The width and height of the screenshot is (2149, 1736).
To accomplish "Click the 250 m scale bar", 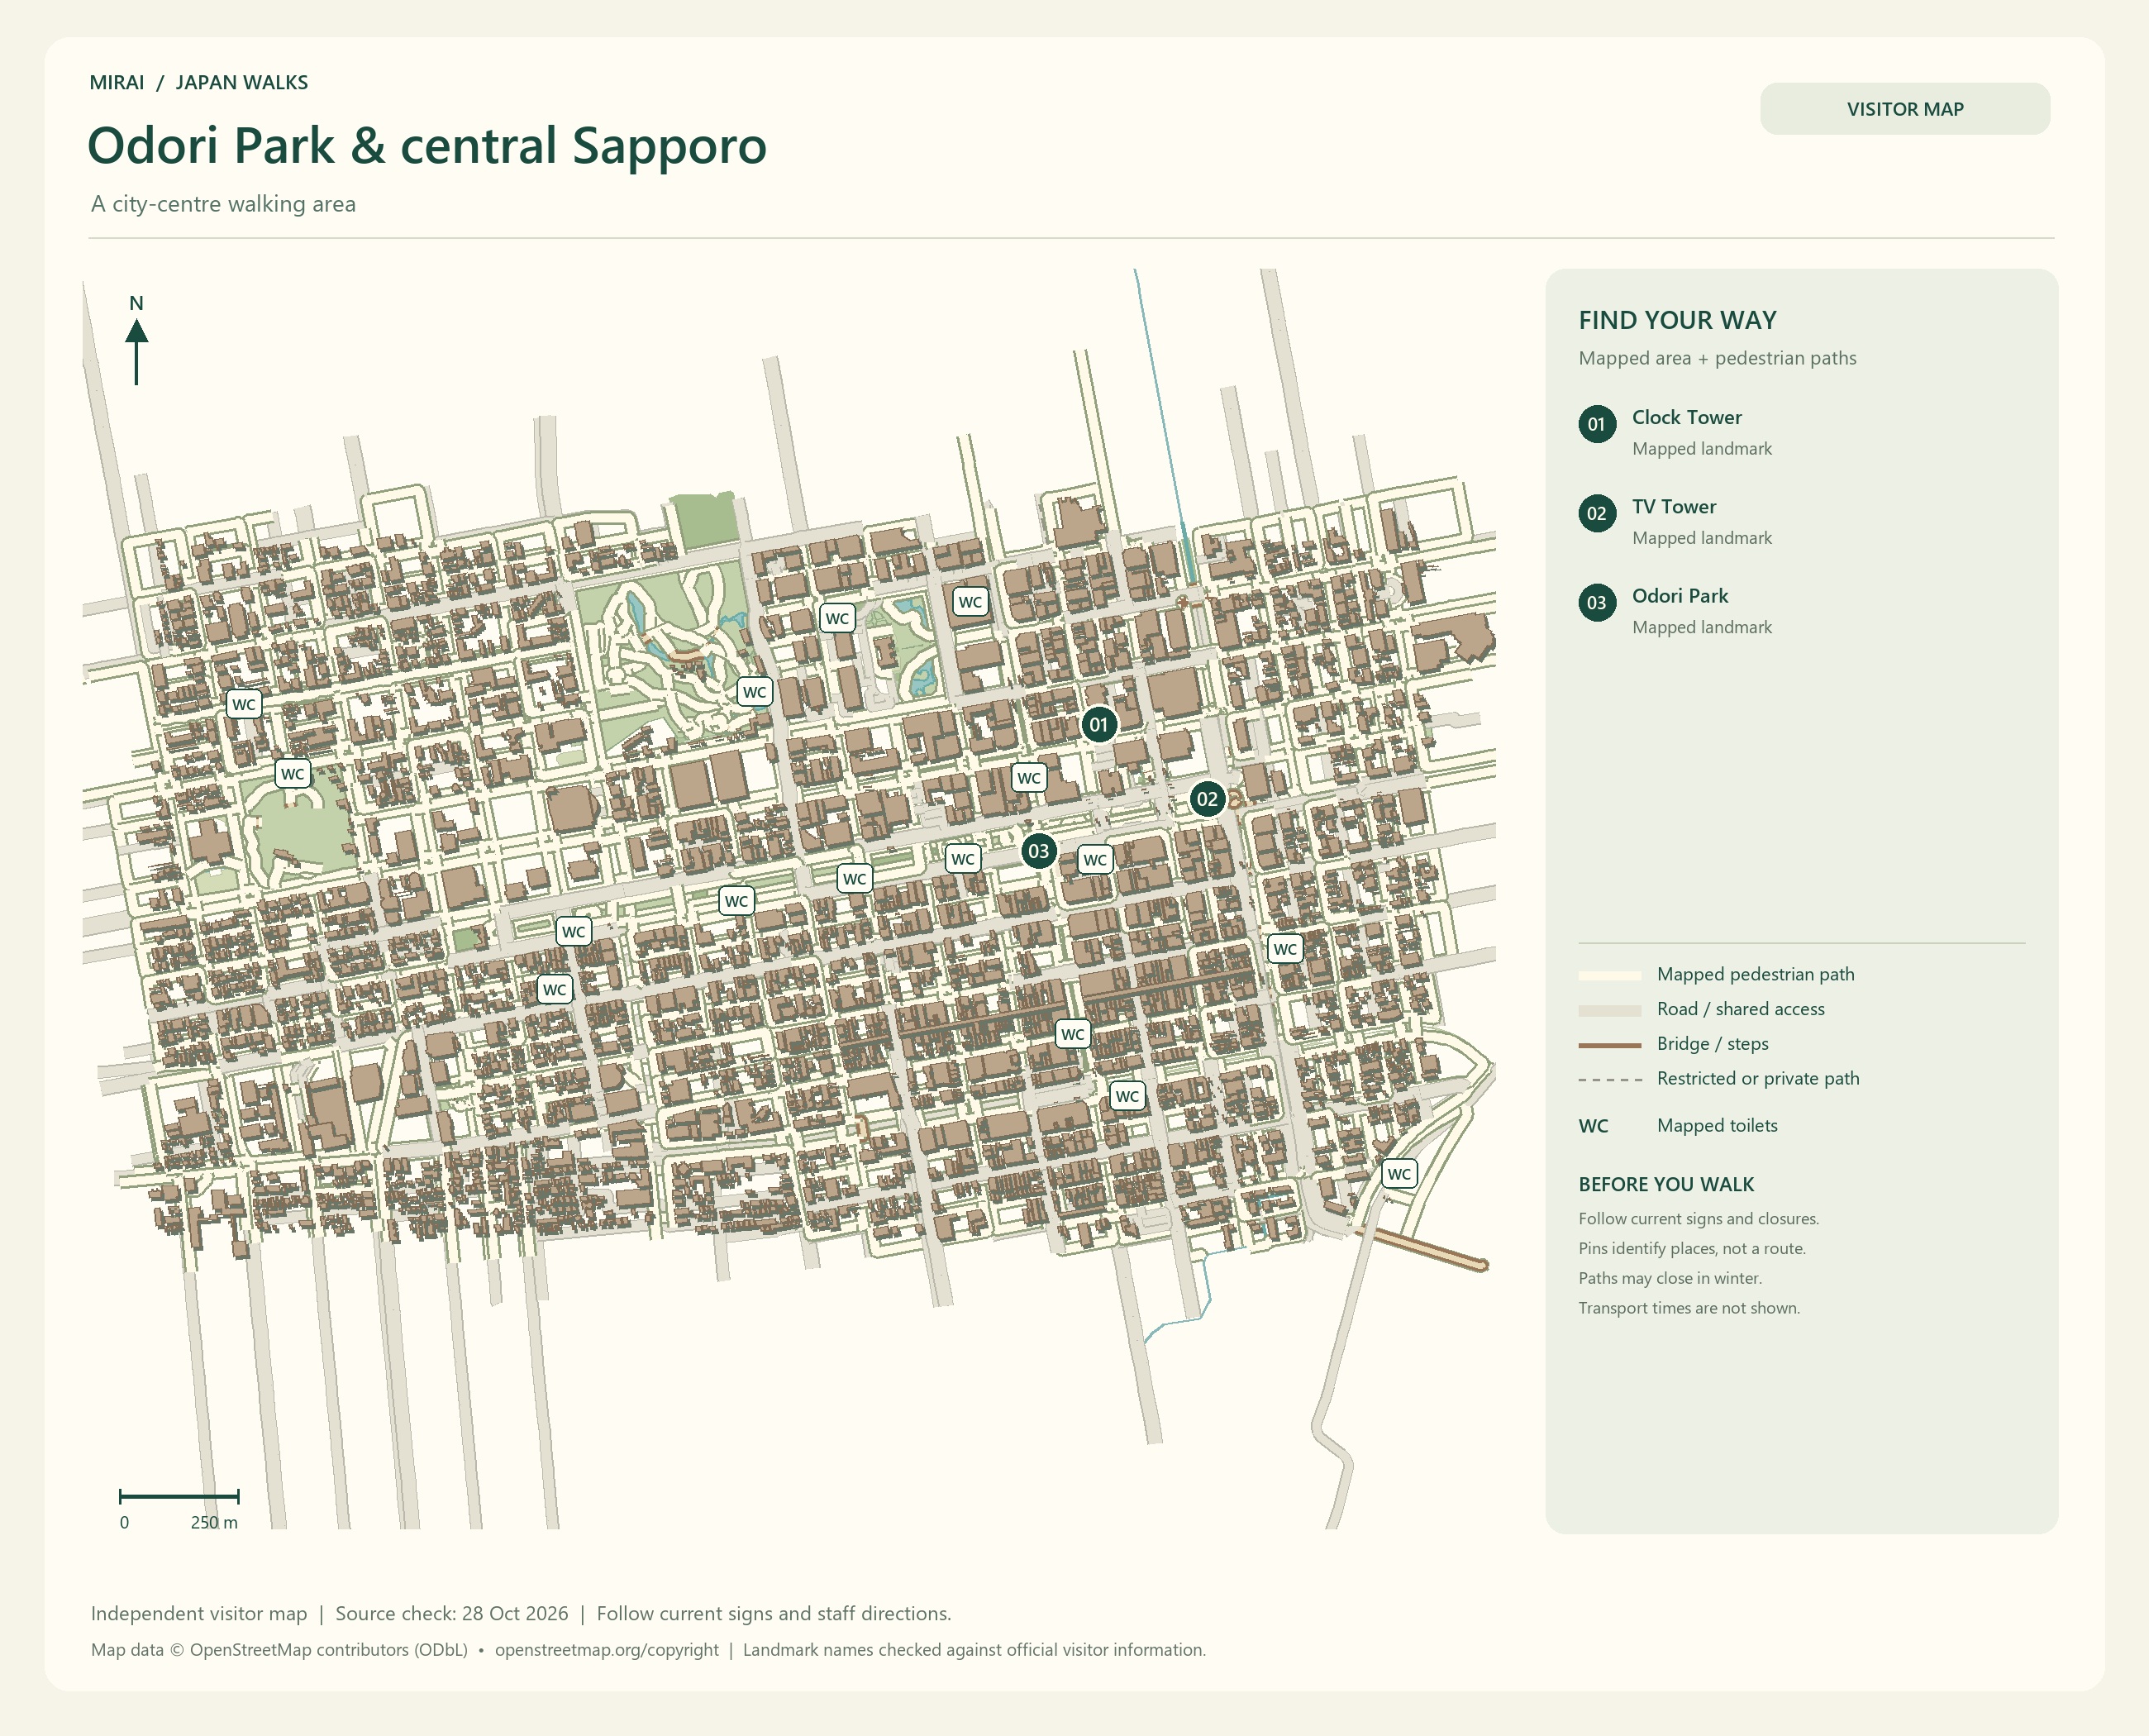I will click(x=179, y=1497).
